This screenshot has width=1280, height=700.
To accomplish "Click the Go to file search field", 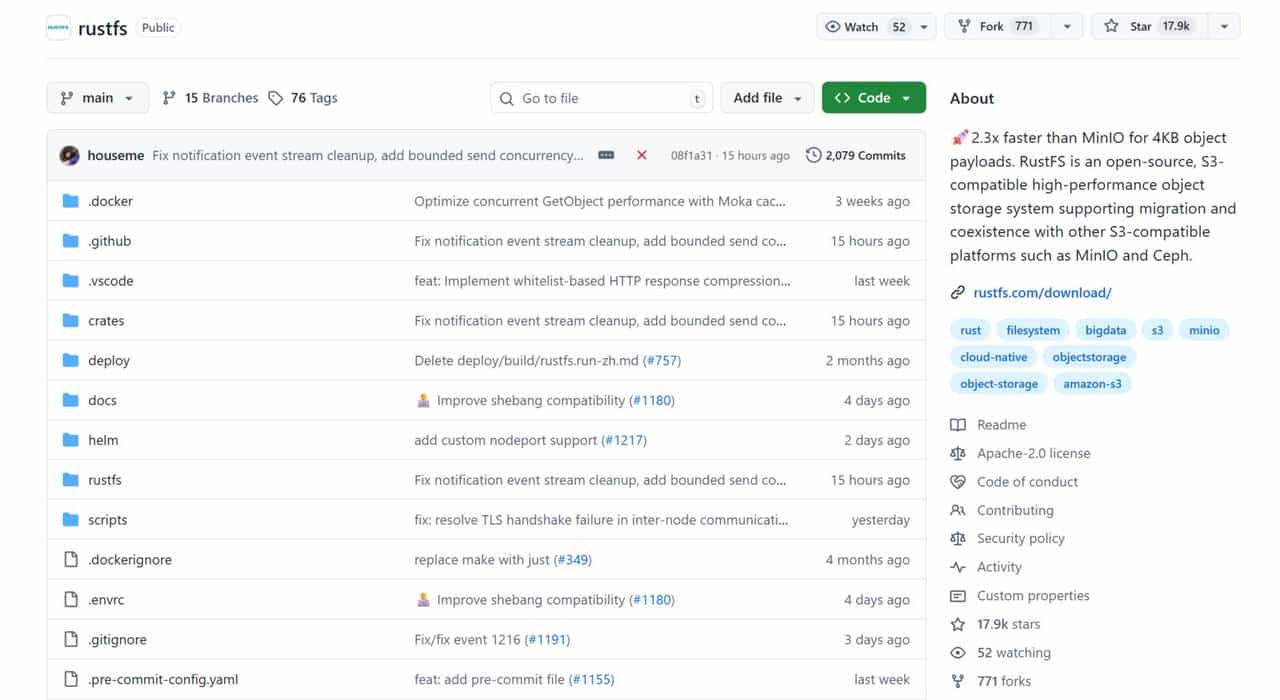I will pos(600,97).
